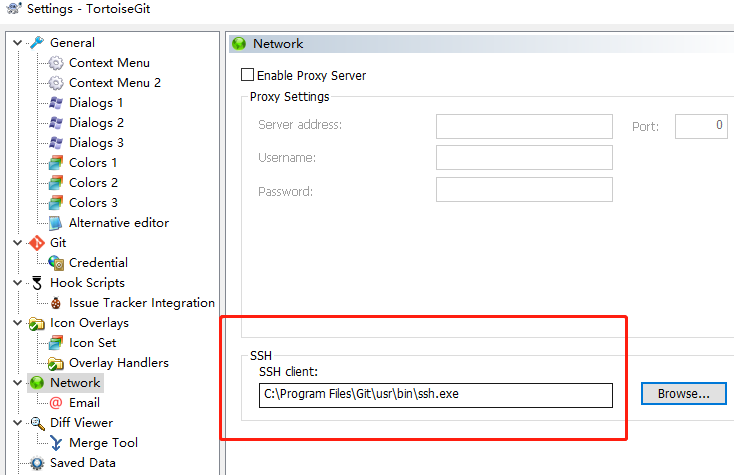Click the Alternative editor document icon
Viewport: 734px width, 475px height.
(56, 223)
